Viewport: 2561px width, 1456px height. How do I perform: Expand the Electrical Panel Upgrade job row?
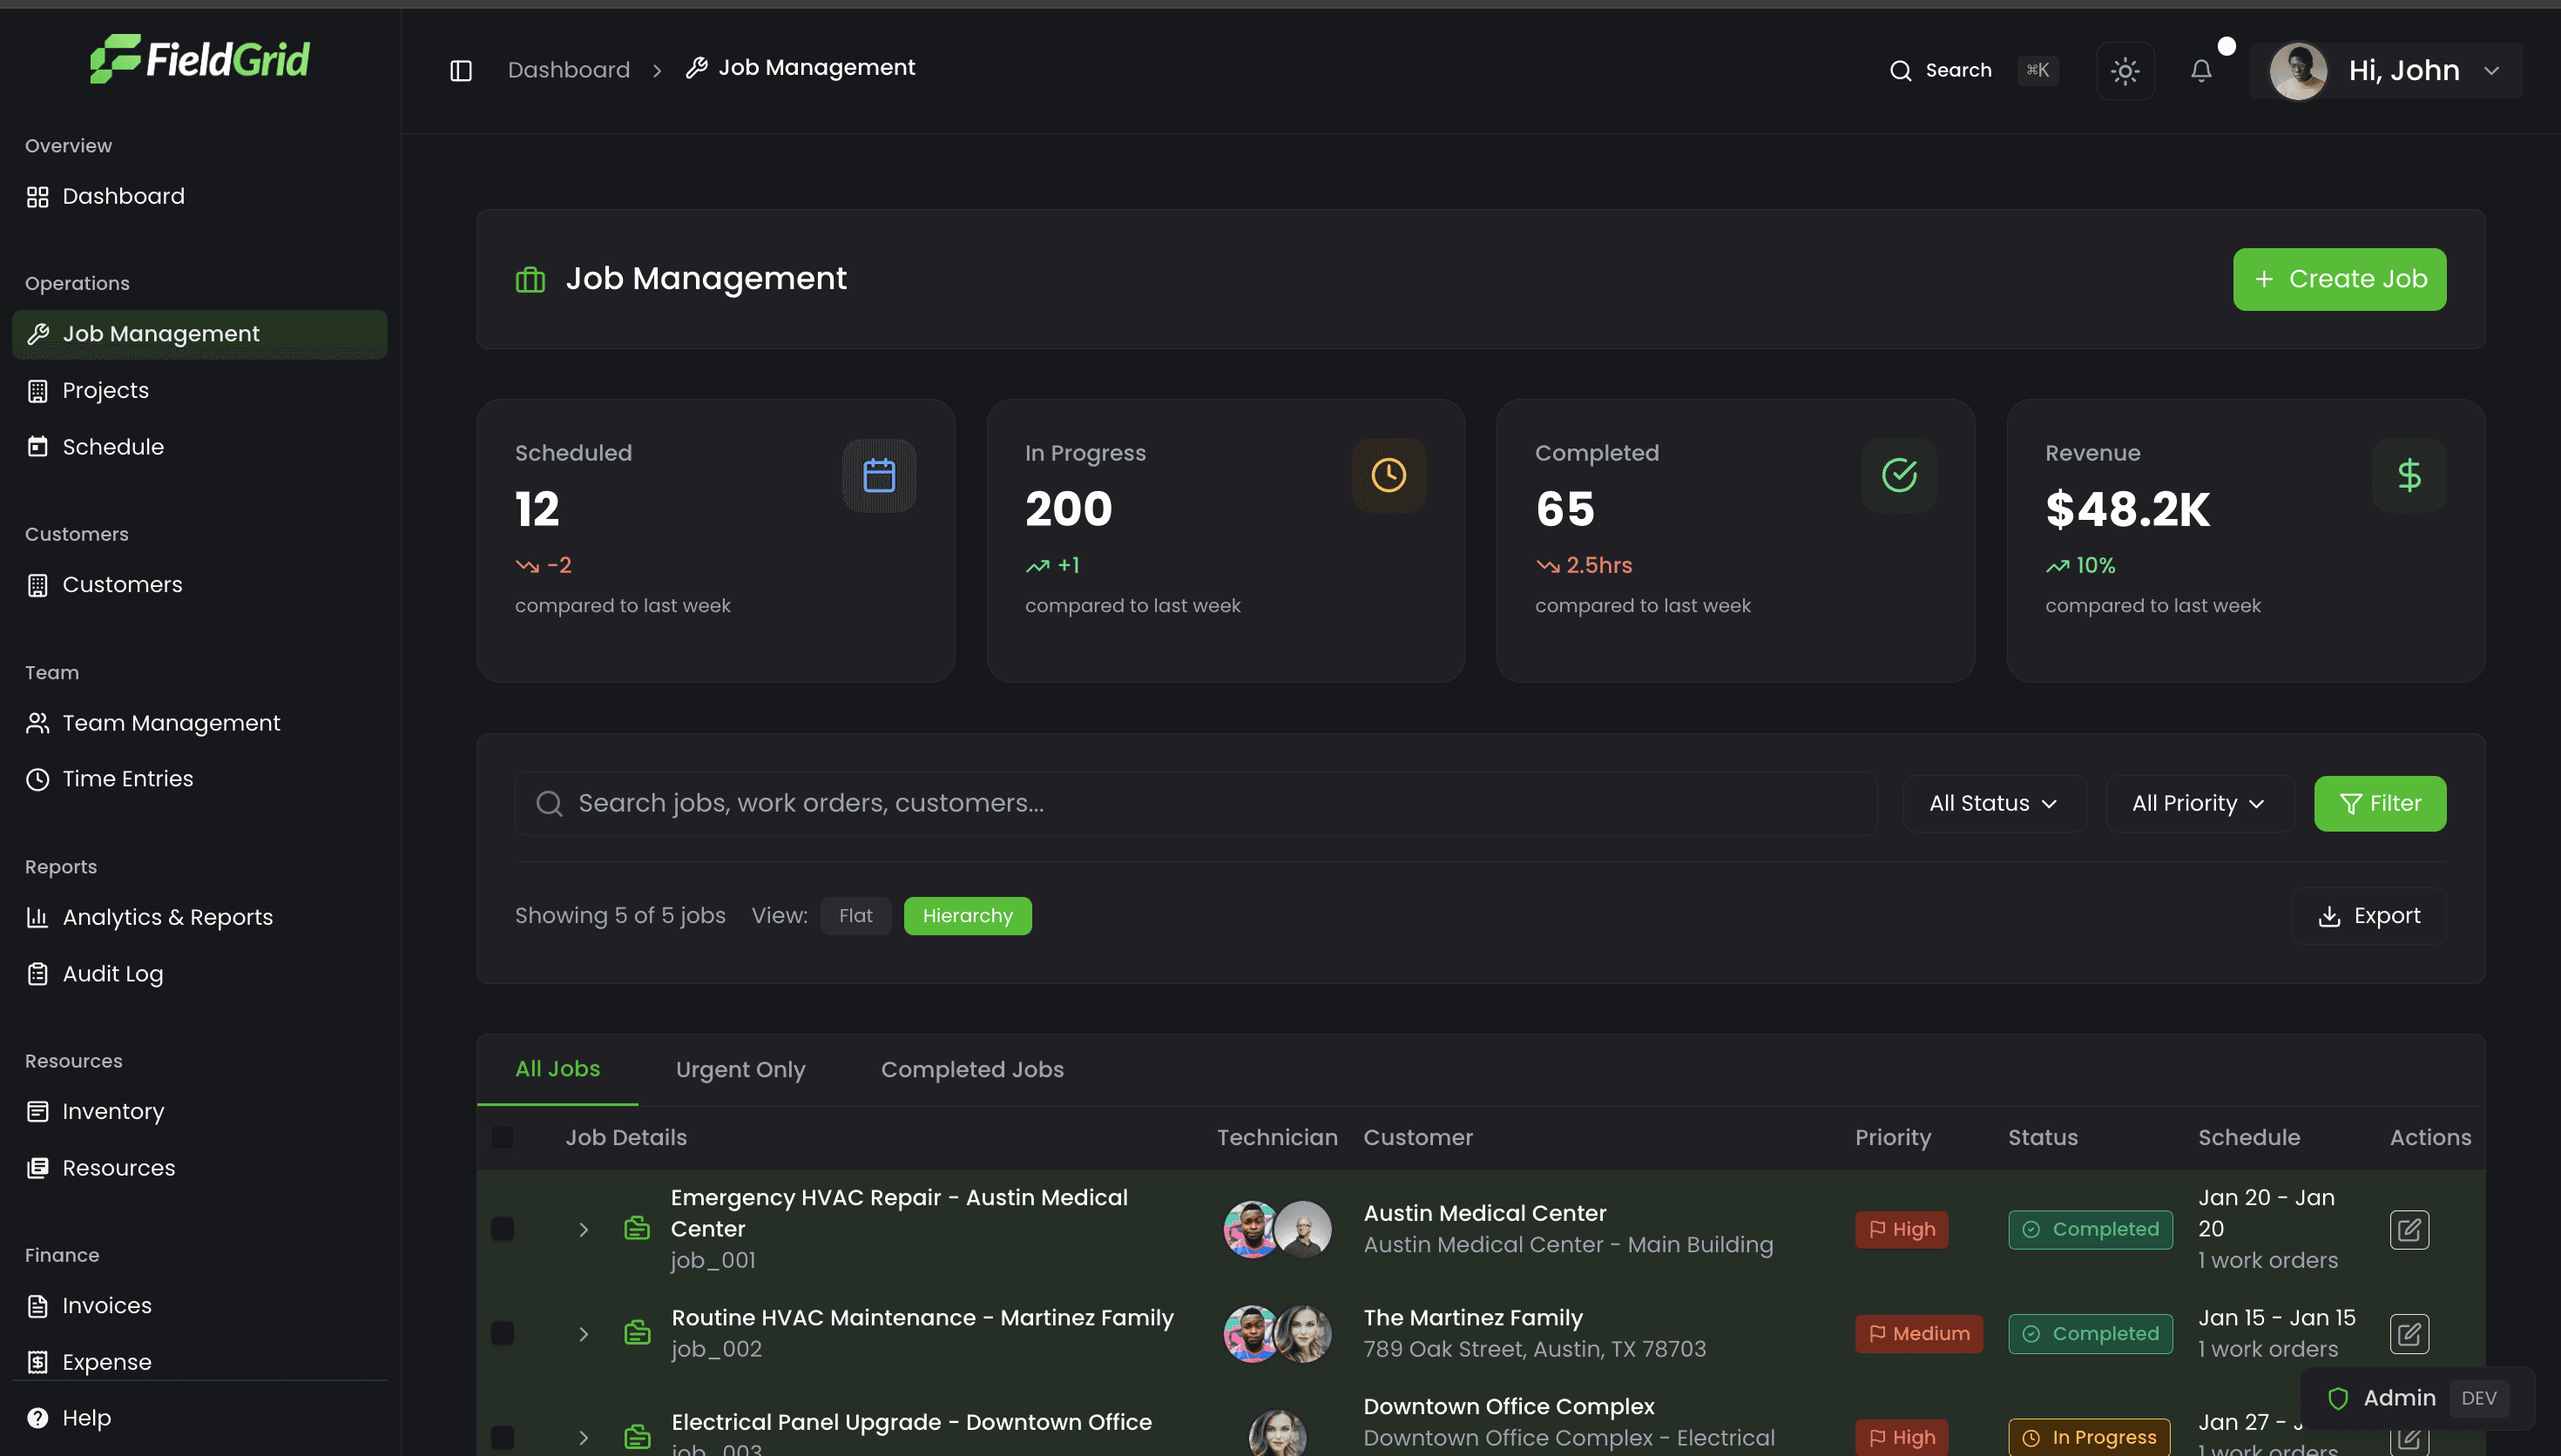(584, 1437)
